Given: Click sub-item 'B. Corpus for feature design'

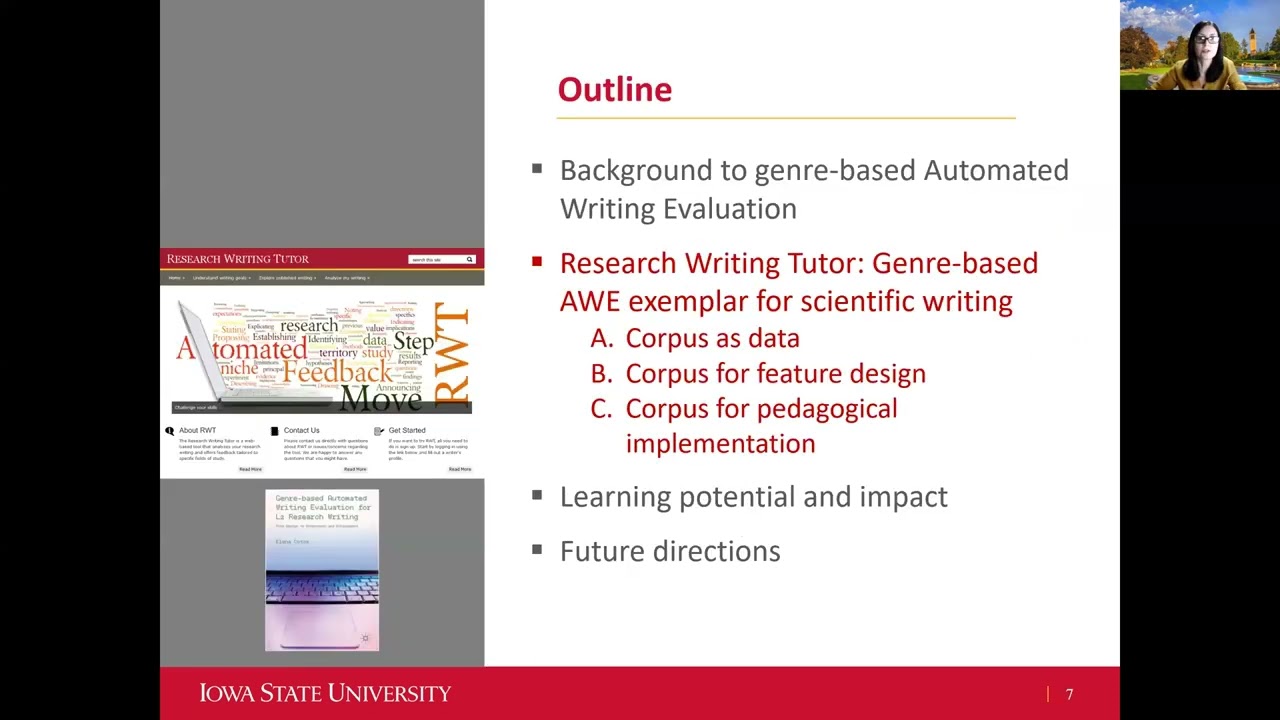Looking at the screenshot, I should point(758,373).
